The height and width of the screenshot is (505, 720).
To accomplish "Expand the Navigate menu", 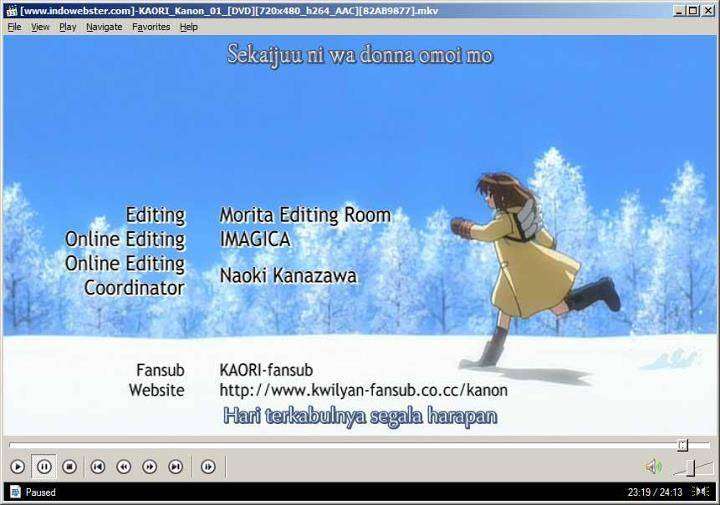I will click(x=104, y=27).
